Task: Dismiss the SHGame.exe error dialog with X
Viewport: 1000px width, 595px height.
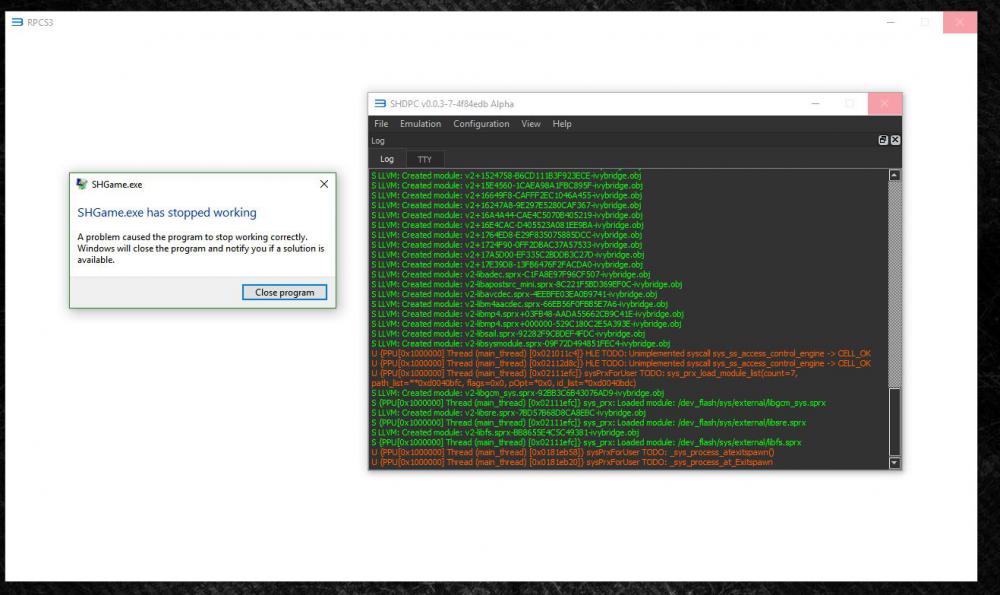Action: [x=323, y=184]
